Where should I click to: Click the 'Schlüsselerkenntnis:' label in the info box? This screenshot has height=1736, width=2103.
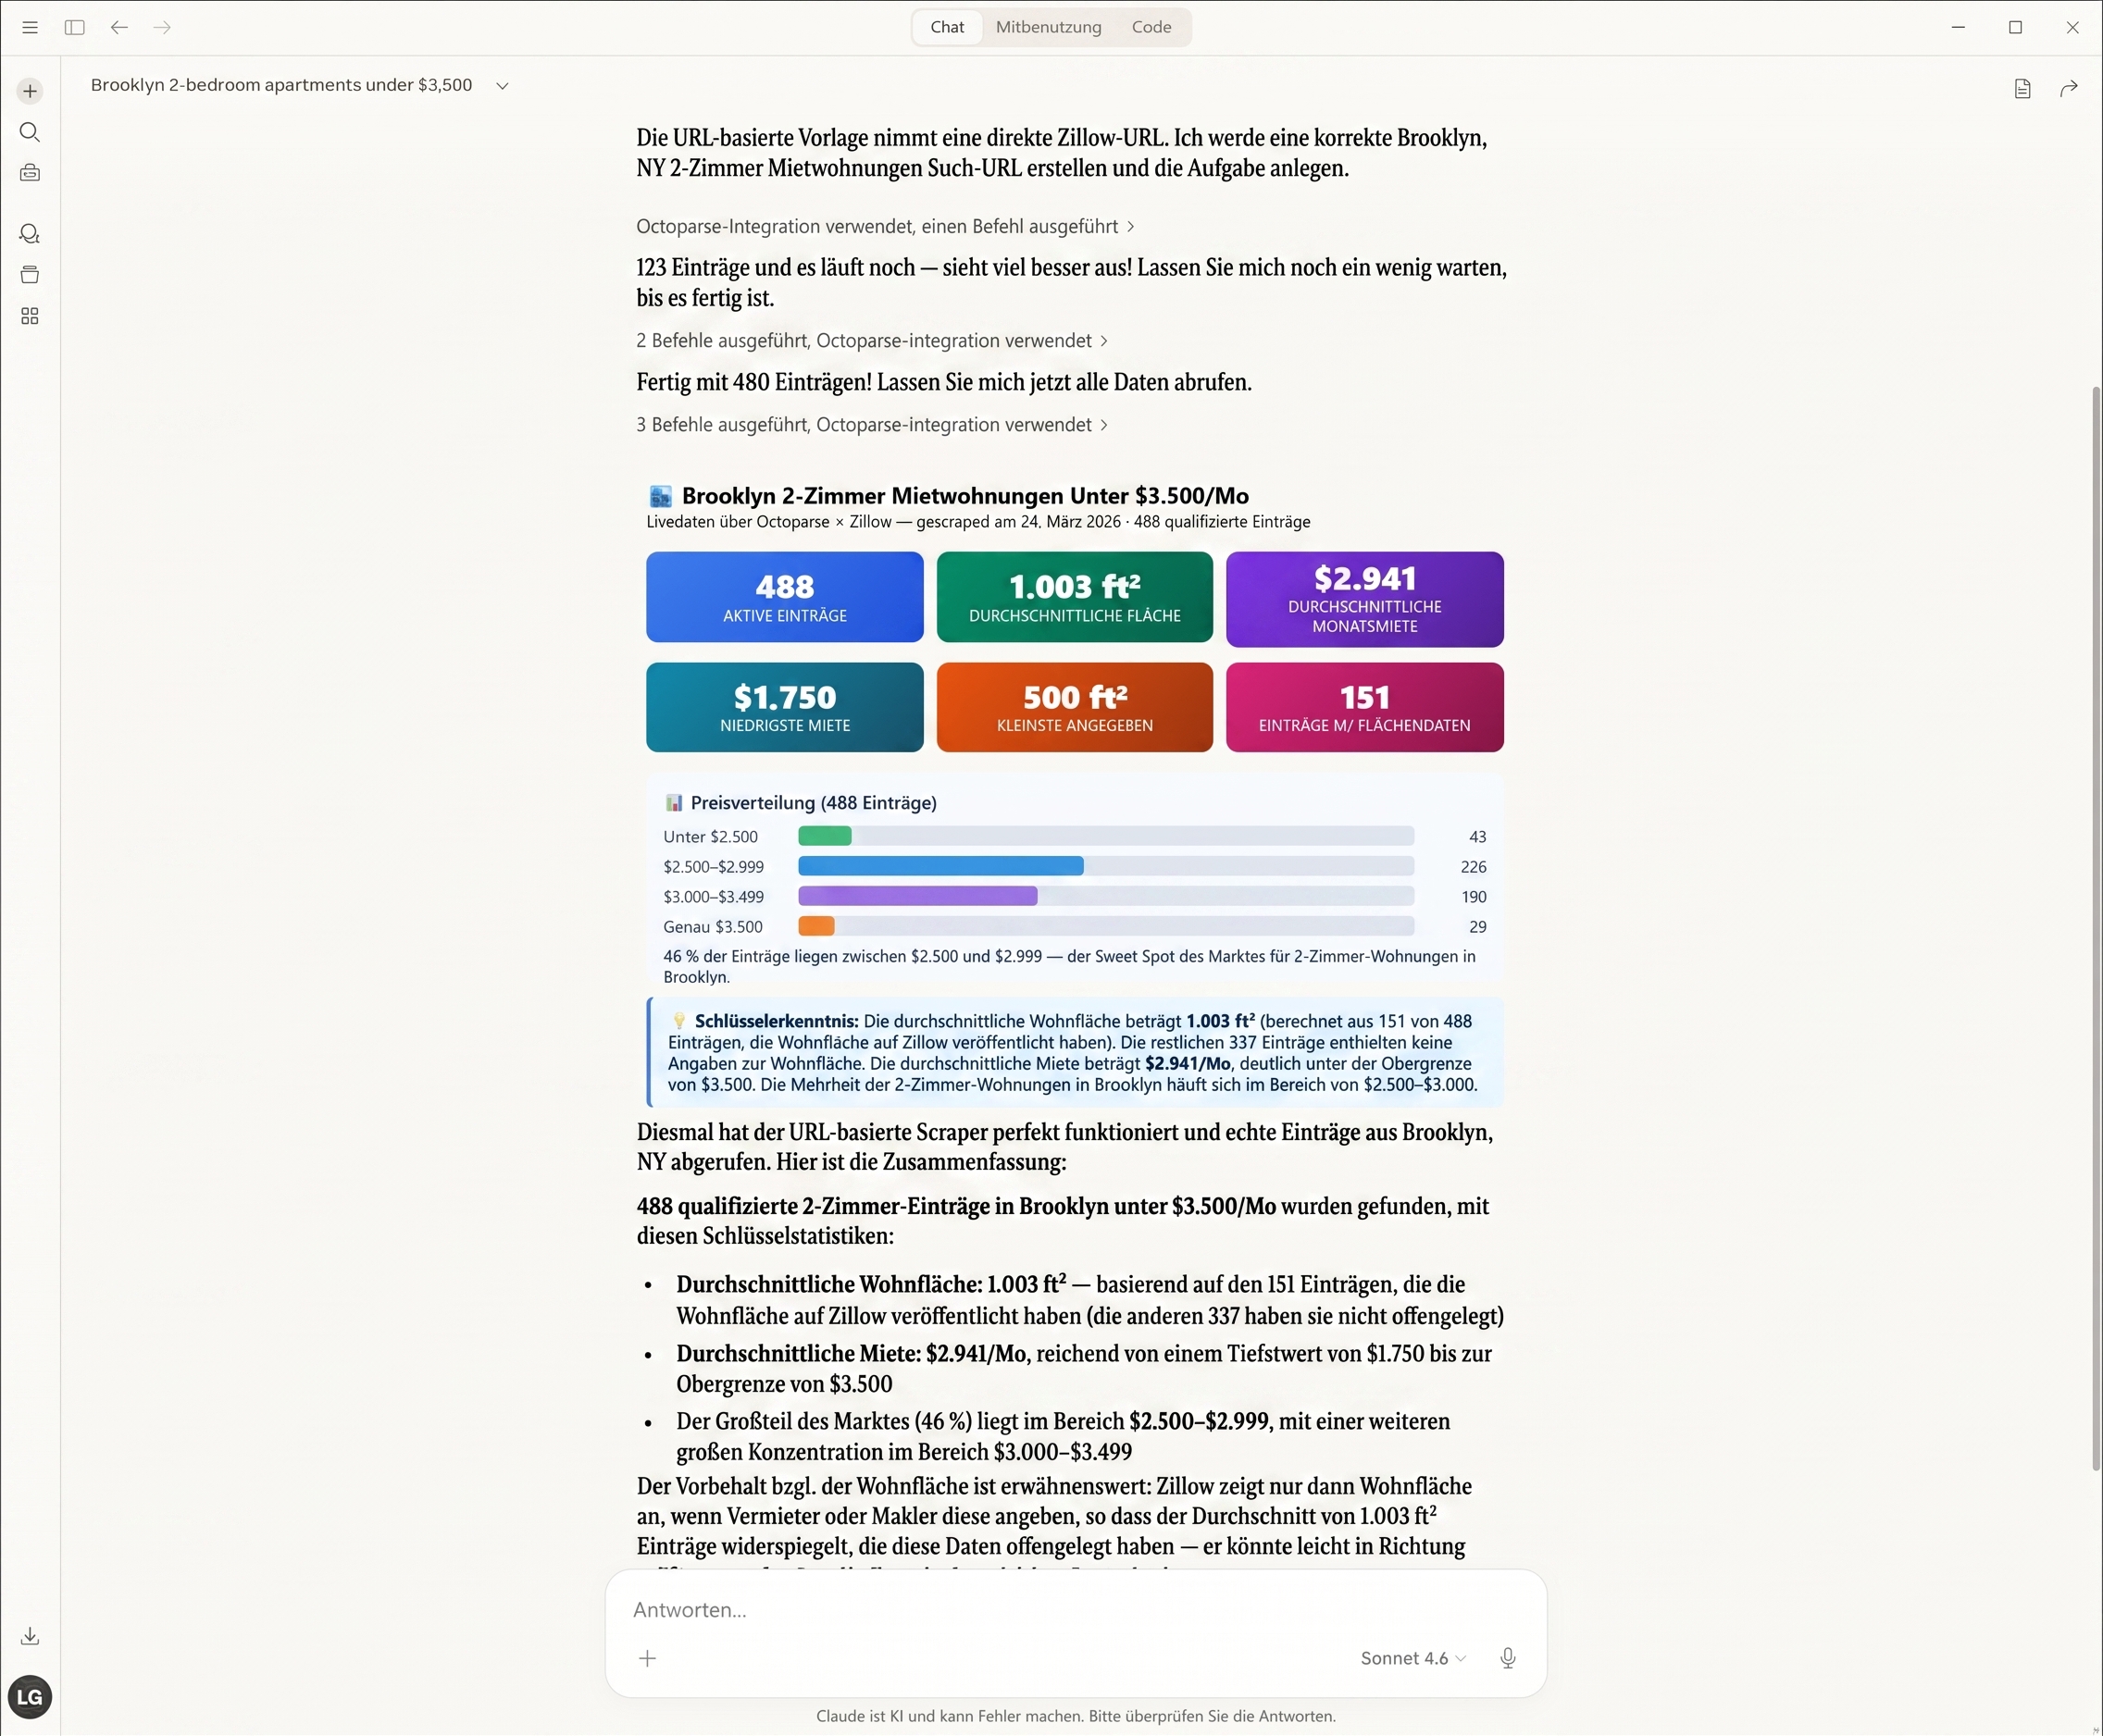(x=777, y=1021)
